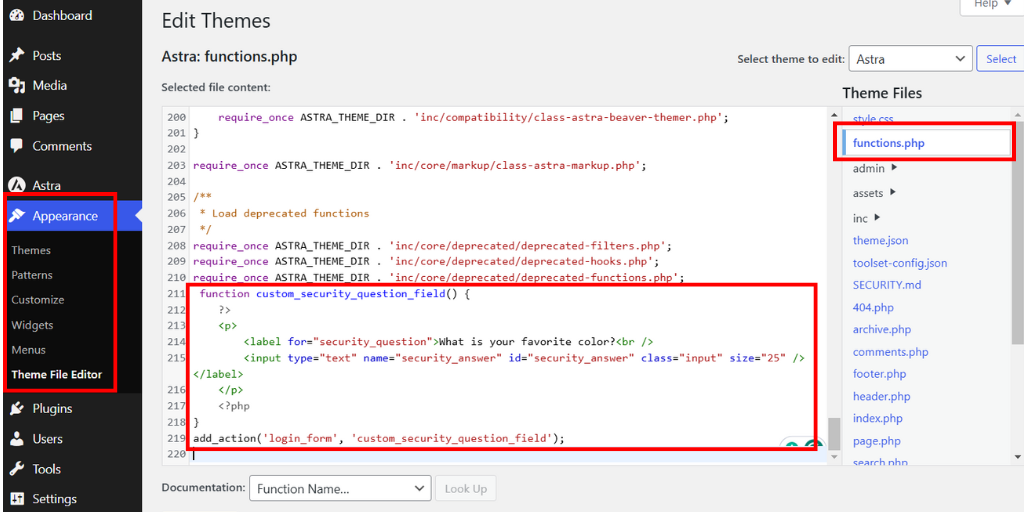This screenshot has width=1024, height=512.
Task: Click the Dashboard gauge icon
Action: point(17,15)
